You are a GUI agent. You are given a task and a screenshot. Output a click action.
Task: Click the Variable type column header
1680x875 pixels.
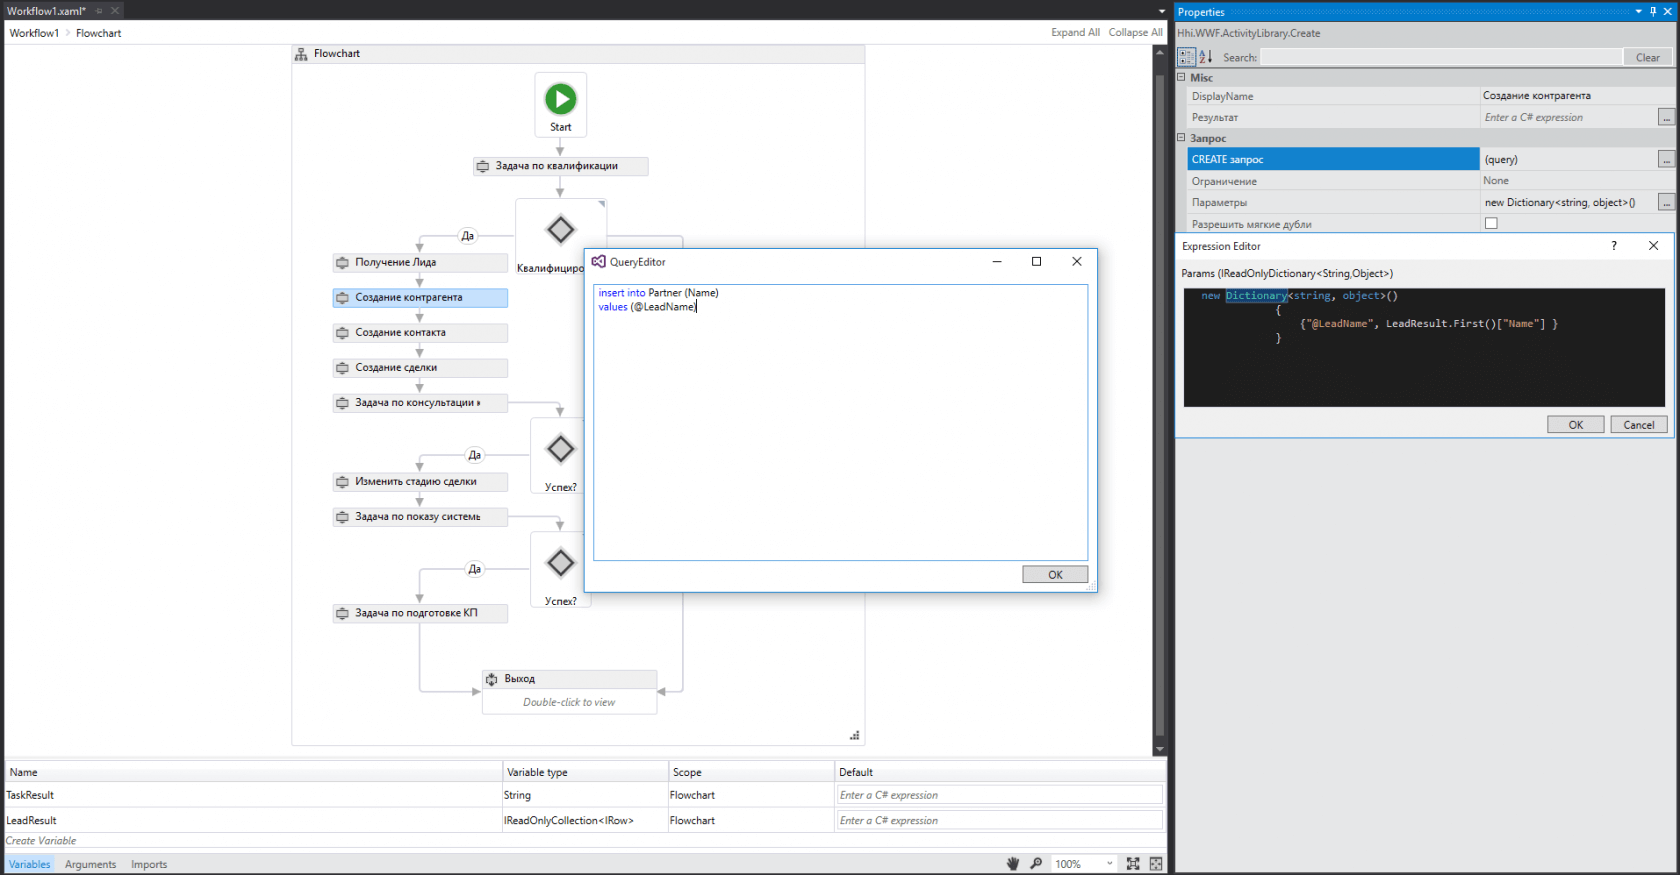point(585,772)
